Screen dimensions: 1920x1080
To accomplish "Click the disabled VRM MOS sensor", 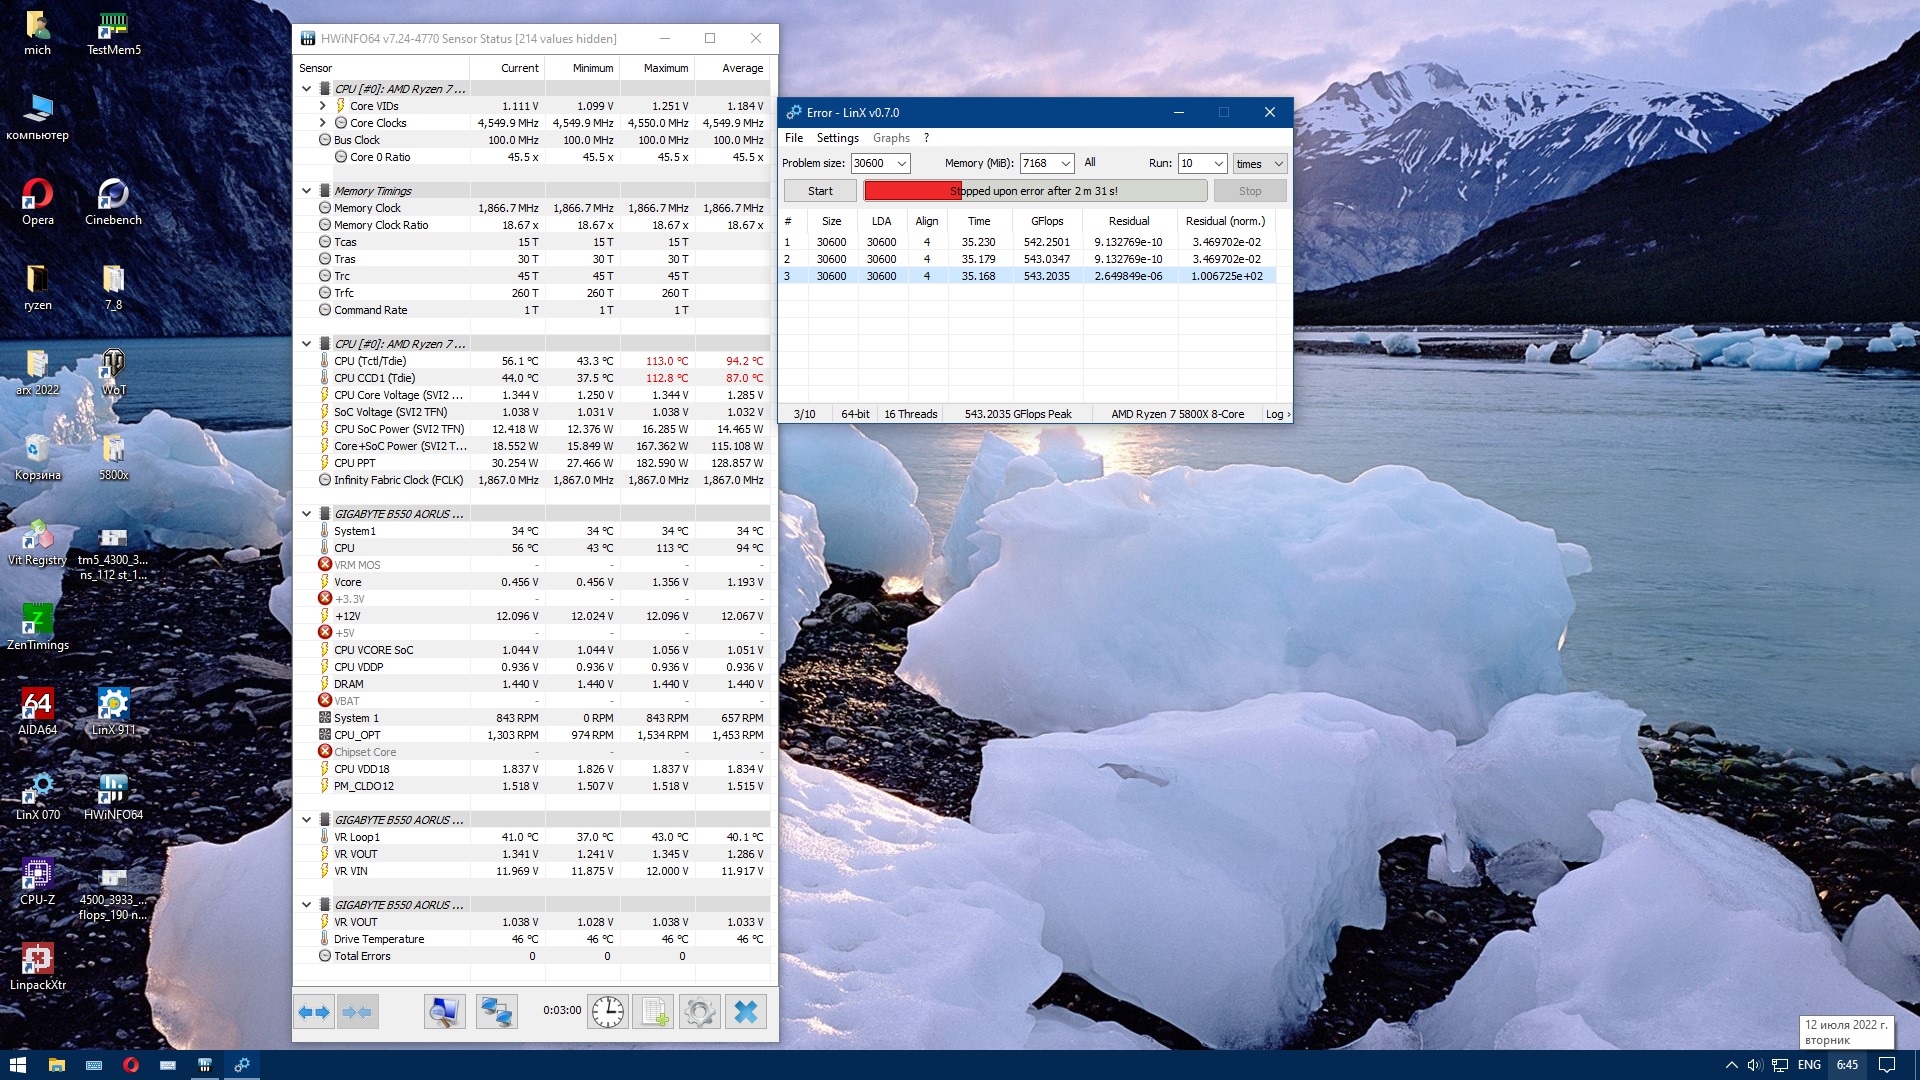I will tap(357, 565).
